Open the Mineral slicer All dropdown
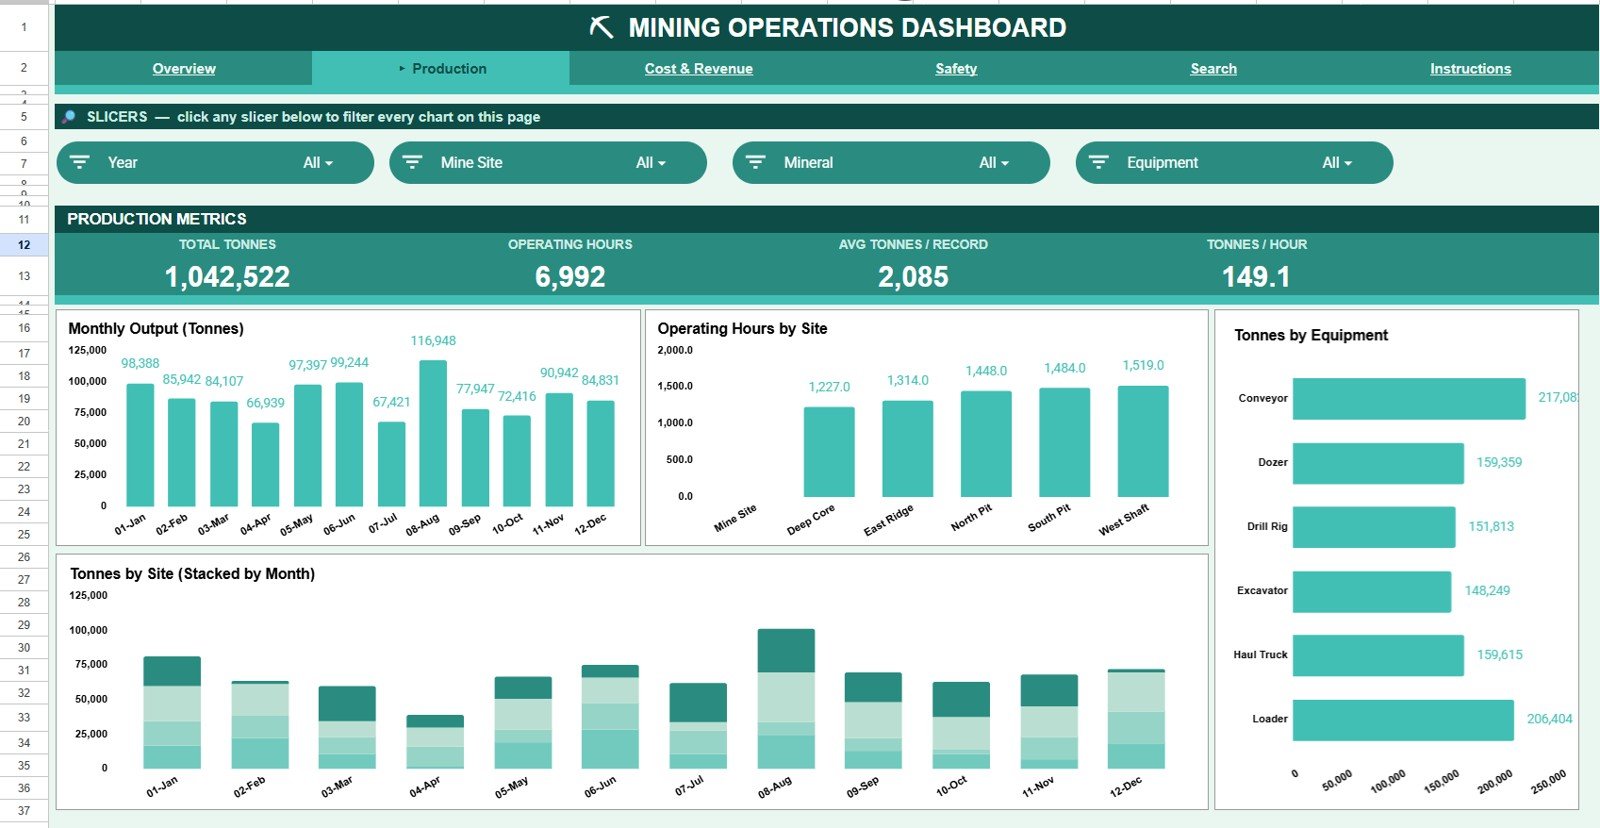Viewport: 1600px width, 828px height. pos(994,163)
